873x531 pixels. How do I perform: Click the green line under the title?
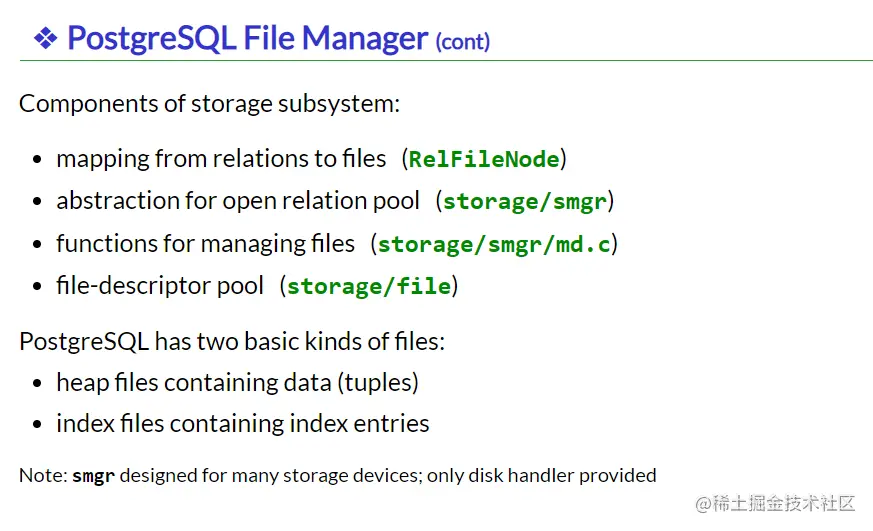[446, 61]
